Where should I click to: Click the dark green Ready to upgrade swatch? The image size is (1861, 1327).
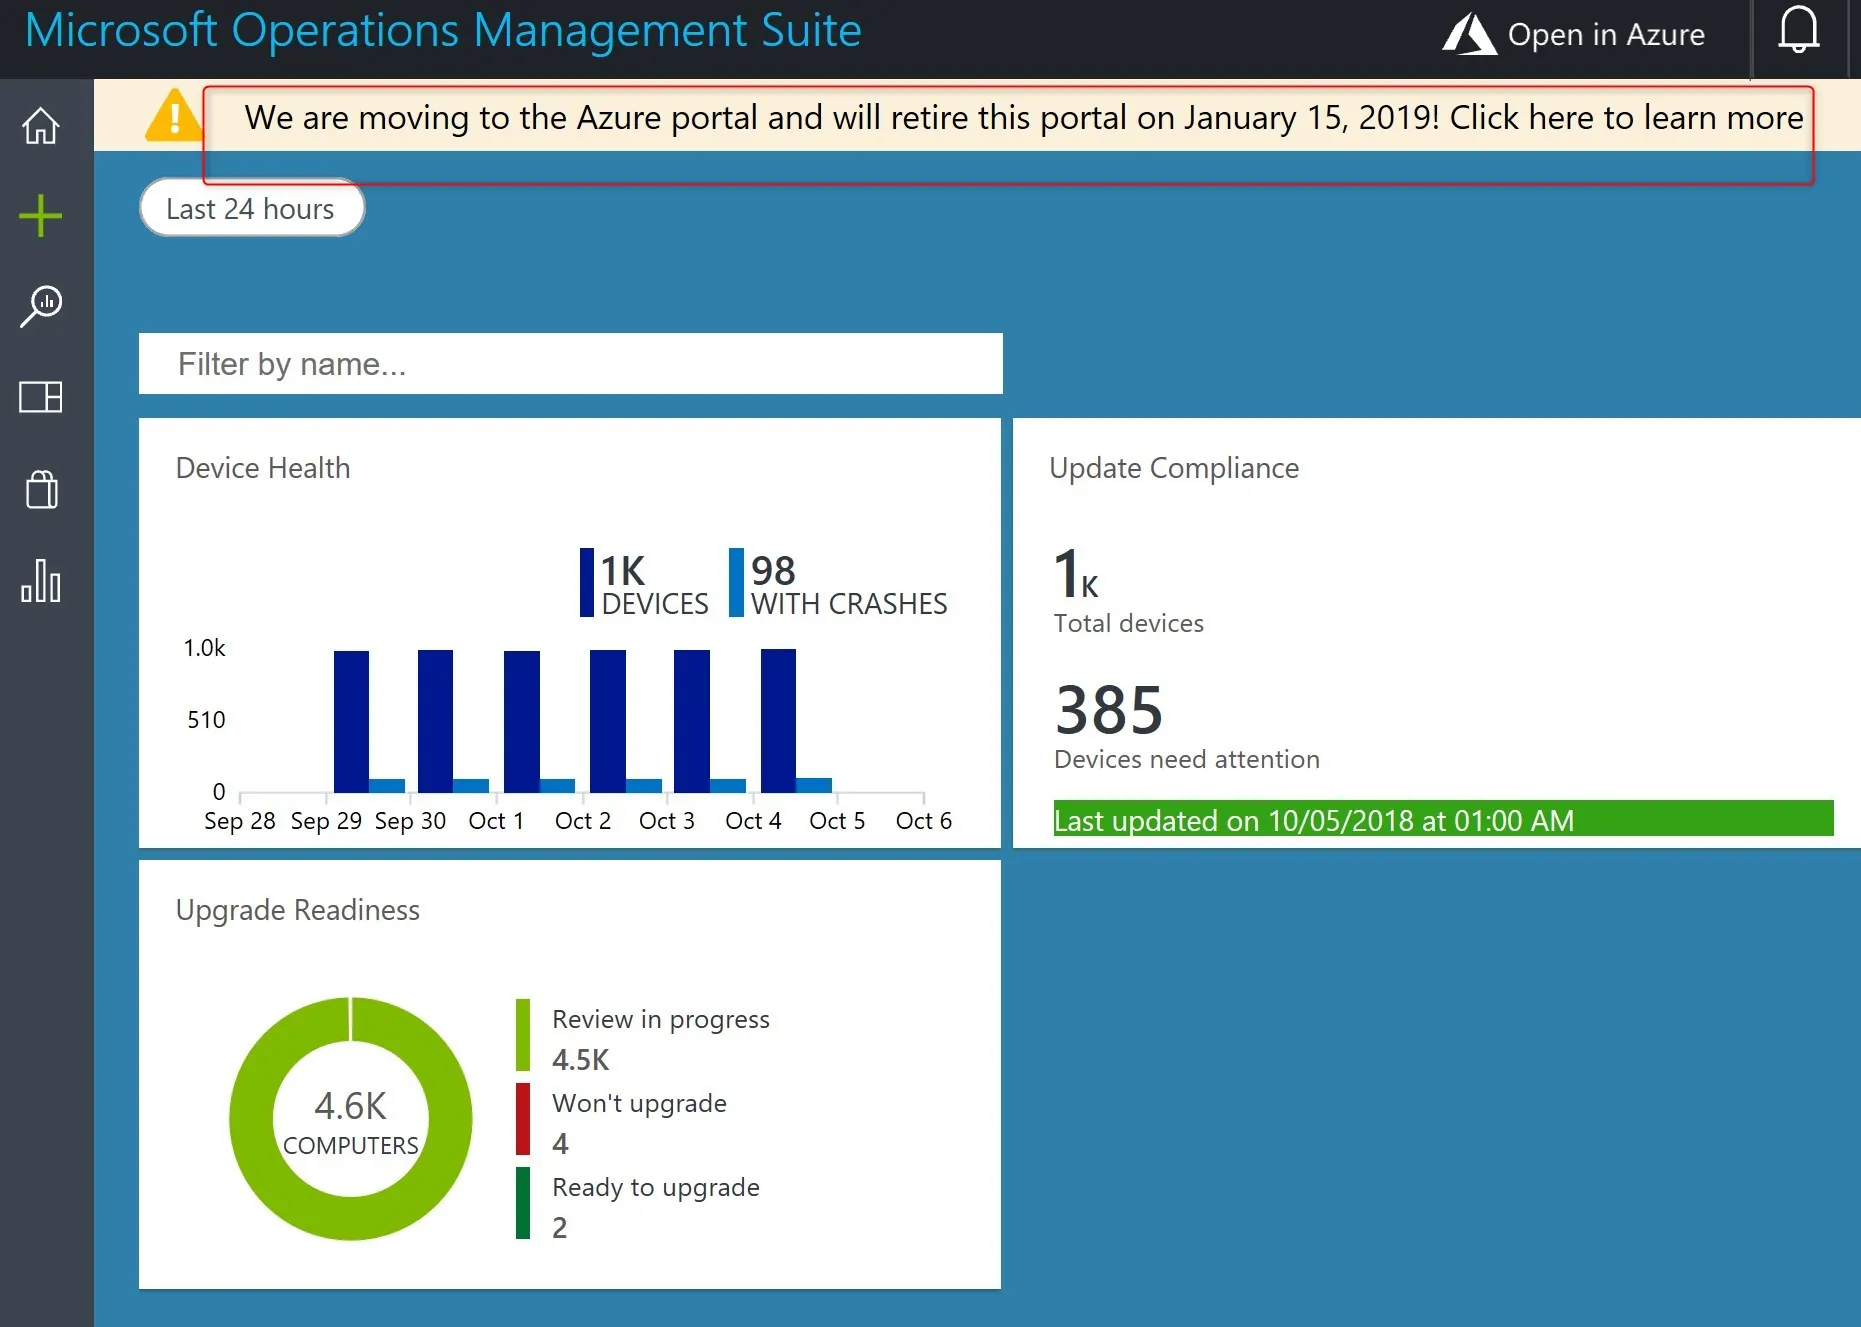523,1203
